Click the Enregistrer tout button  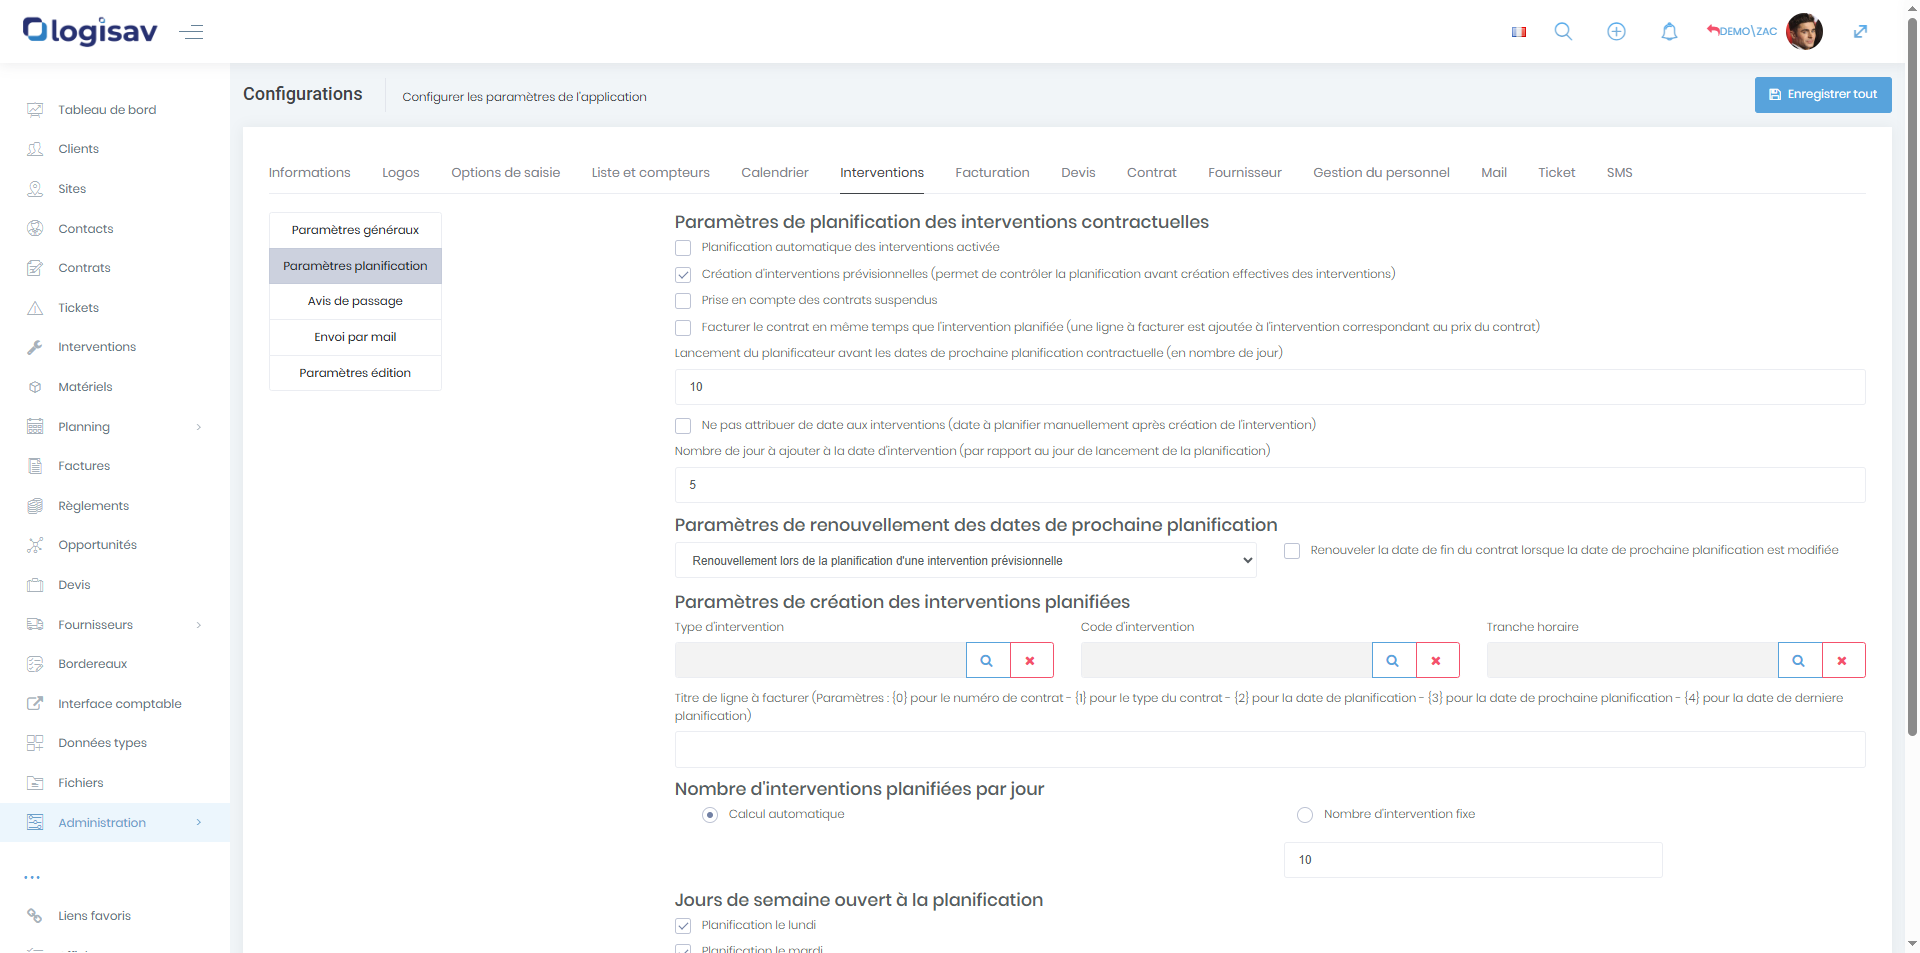1822,95
